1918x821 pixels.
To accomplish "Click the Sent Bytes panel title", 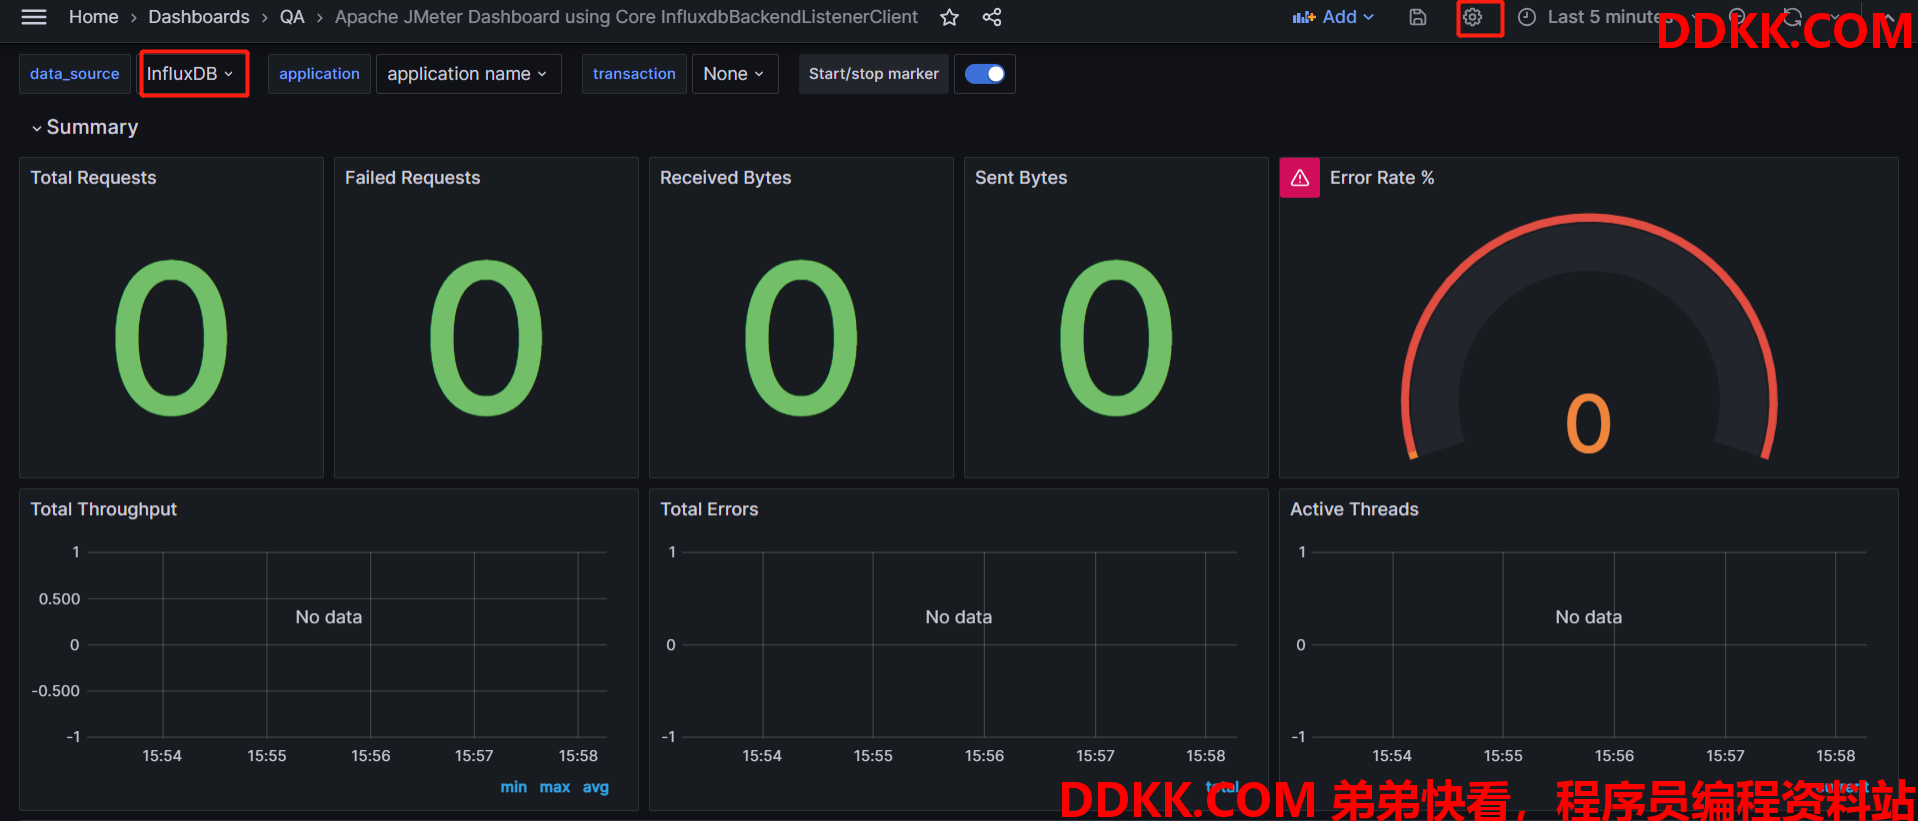I will (x=1021, y=178).
